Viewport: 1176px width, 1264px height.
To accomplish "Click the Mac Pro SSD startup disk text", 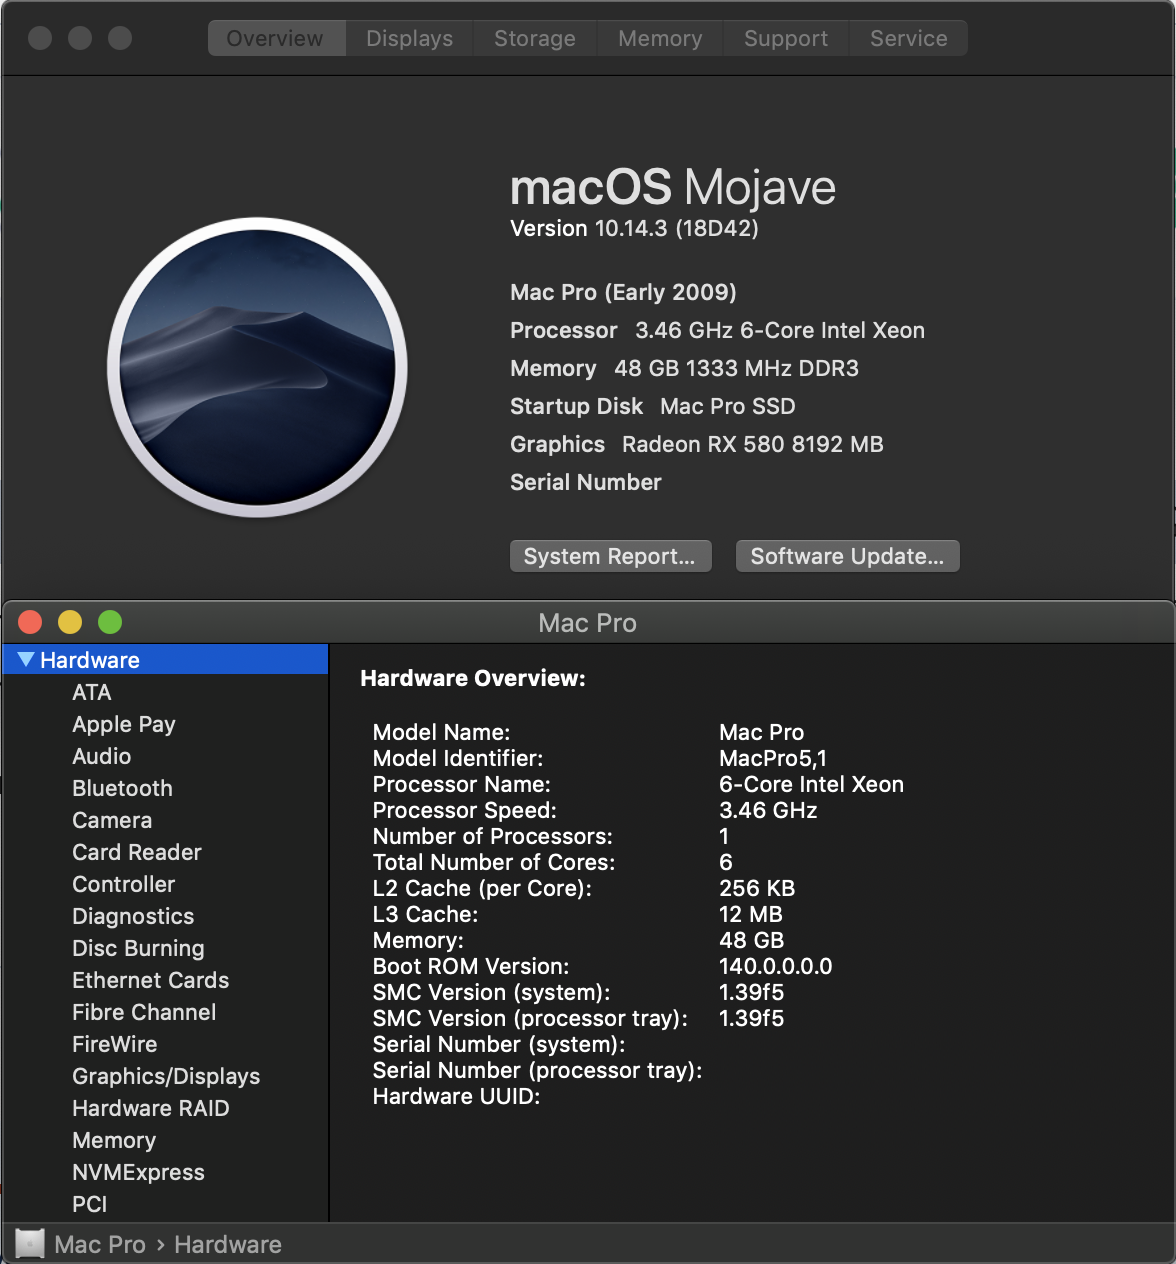I will [728, 406].
